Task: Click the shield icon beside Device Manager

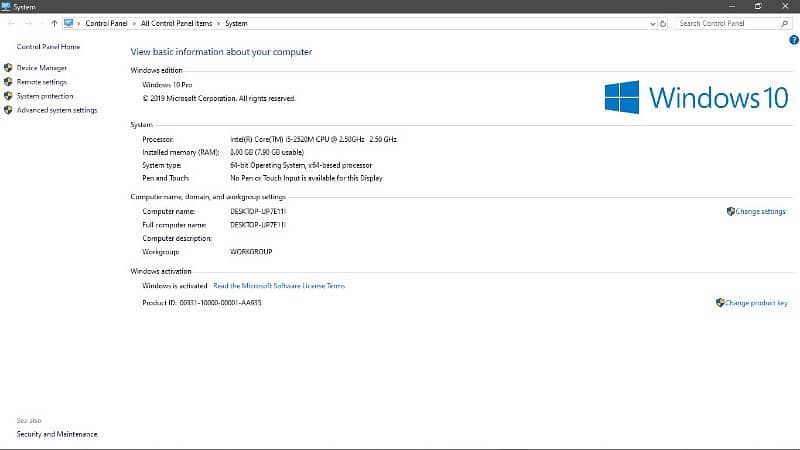Action: pyautogui.click(x=9, y=68)
